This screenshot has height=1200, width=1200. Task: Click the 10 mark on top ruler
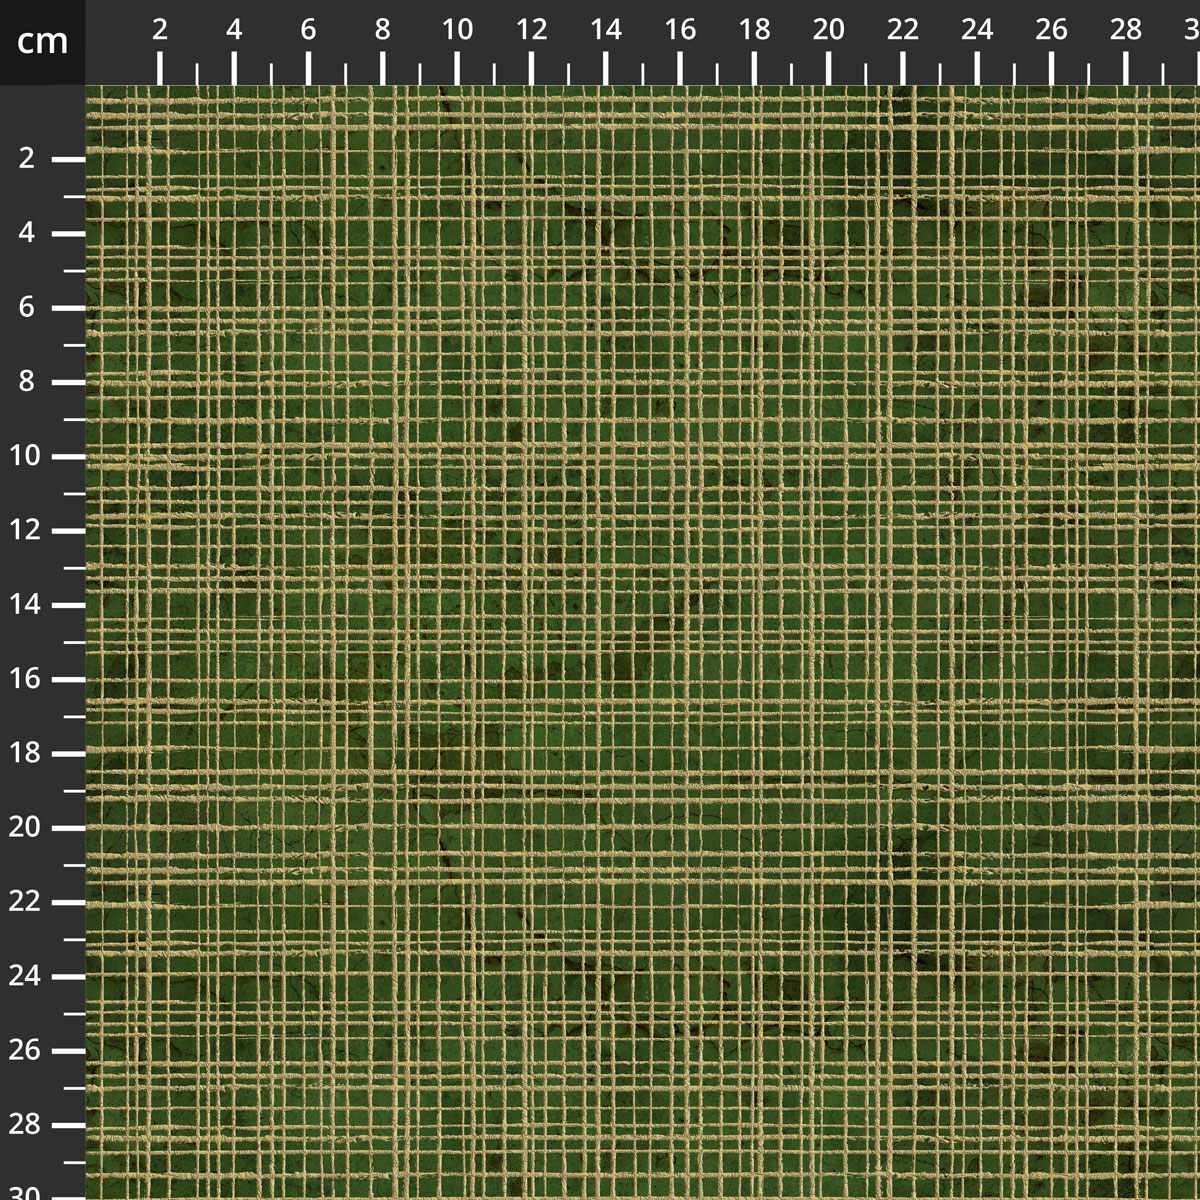pyautogui.click(x=457, y=30)
